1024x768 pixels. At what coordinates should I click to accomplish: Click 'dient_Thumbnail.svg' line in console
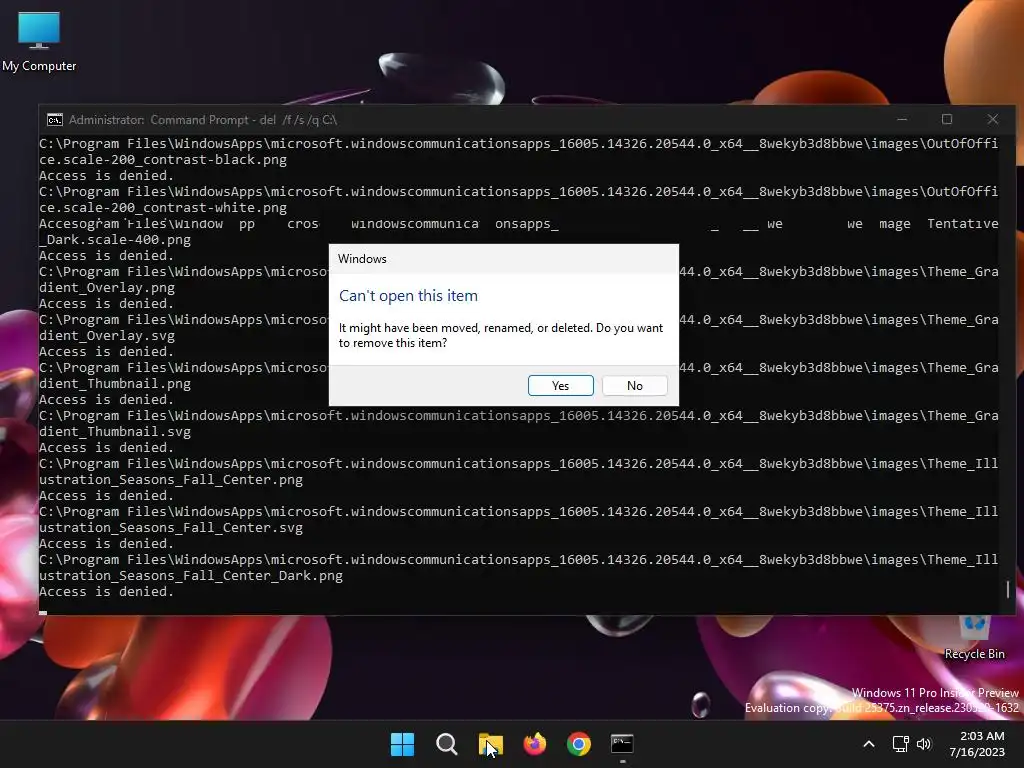(115, 432)
